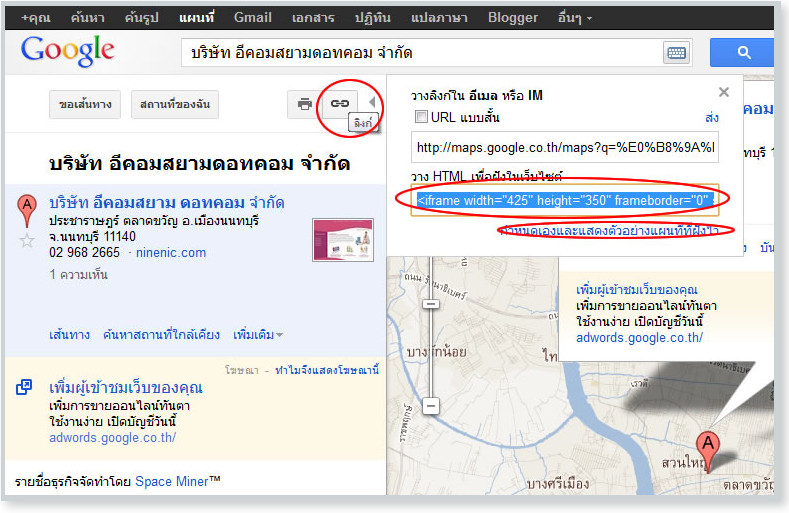The image size is (789, 513).
Task: Click the chain link icon button
Action: 340,104
